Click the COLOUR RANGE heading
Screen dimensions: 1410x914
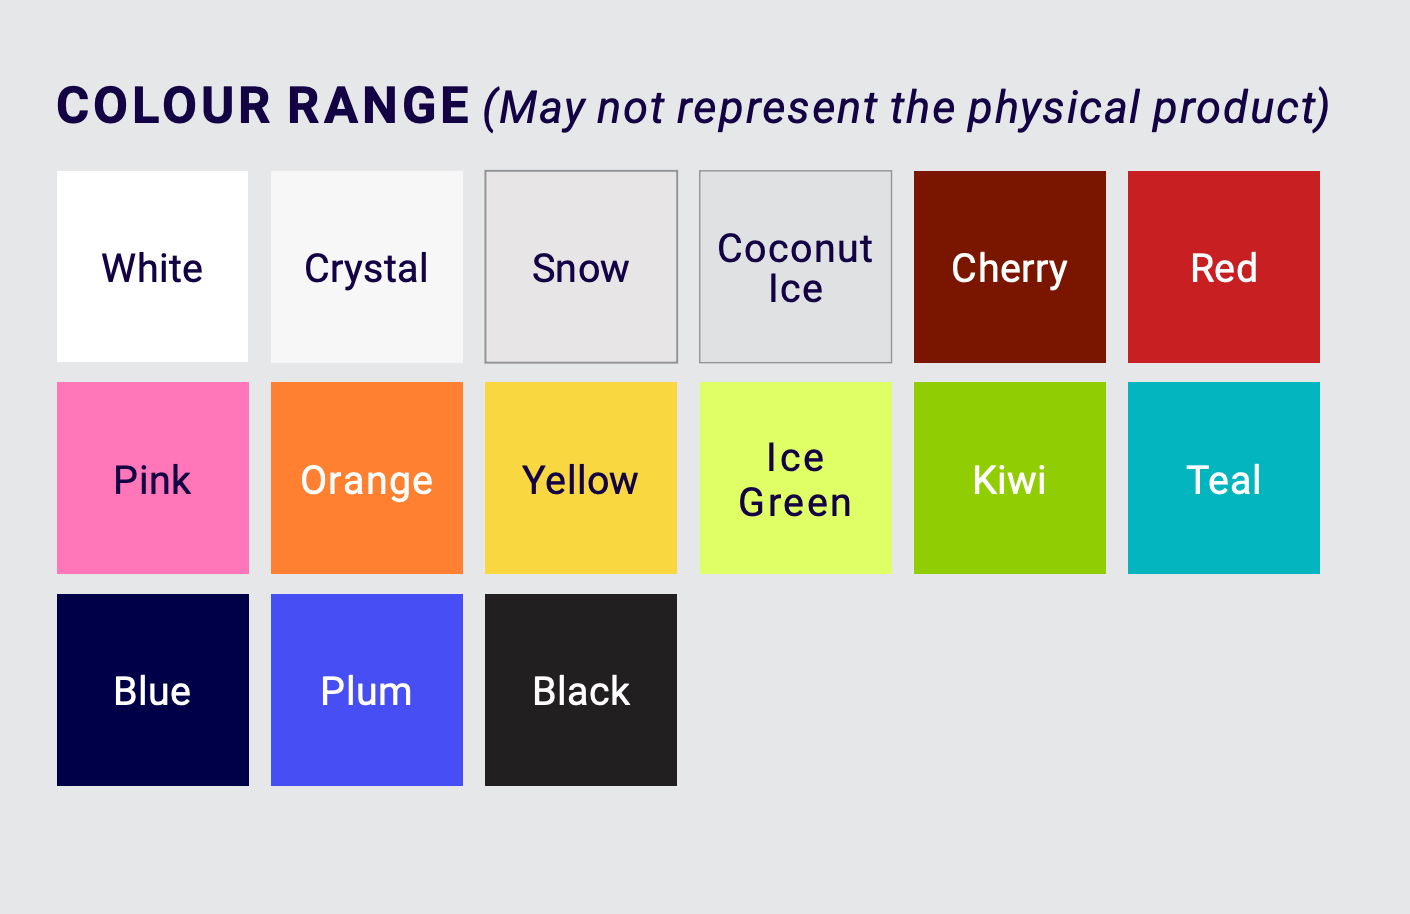263,106
